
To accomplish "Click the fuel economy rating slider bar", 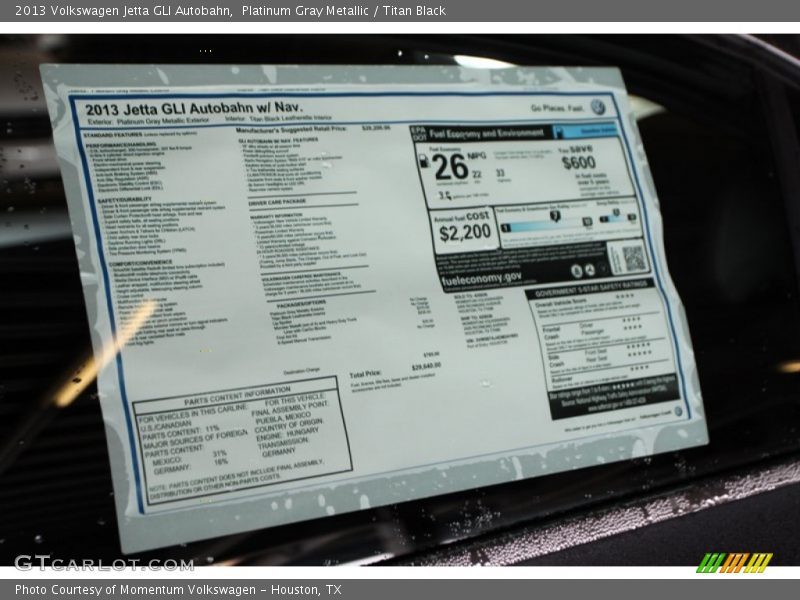I will coord(547,225).
